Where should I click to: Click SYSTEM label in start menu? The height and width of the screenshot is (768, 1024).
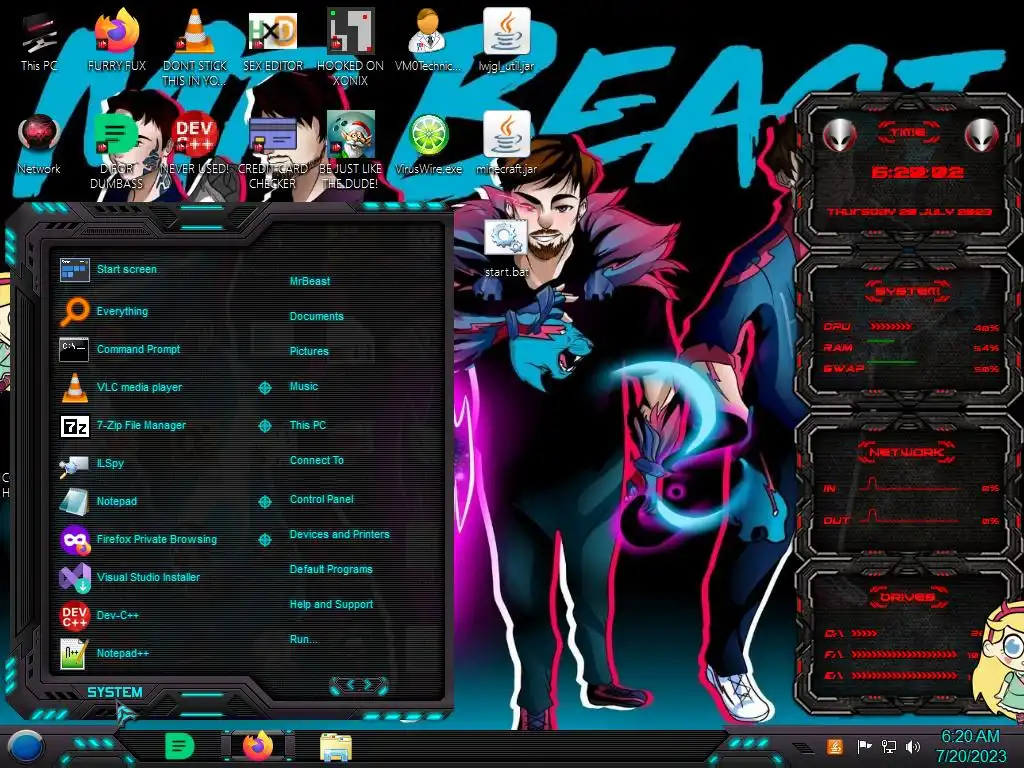coord(114,692)
